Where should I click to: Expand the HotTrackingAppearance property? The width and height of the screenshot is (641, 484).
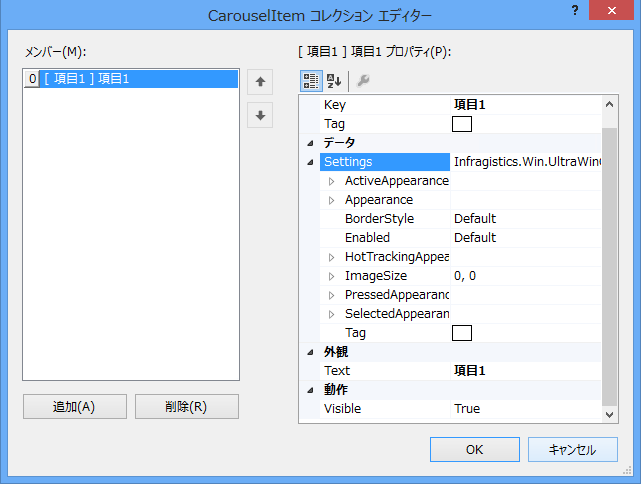[331, 257]
